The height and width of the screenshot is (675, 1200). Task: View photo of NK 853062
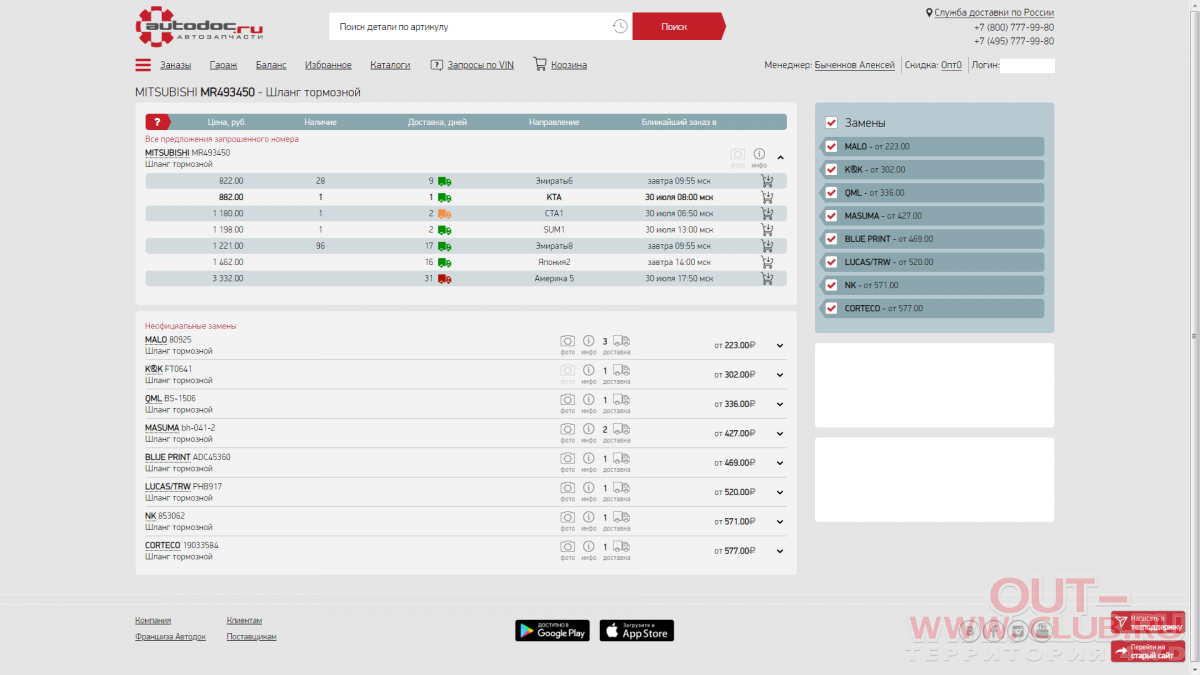point(567,518)
